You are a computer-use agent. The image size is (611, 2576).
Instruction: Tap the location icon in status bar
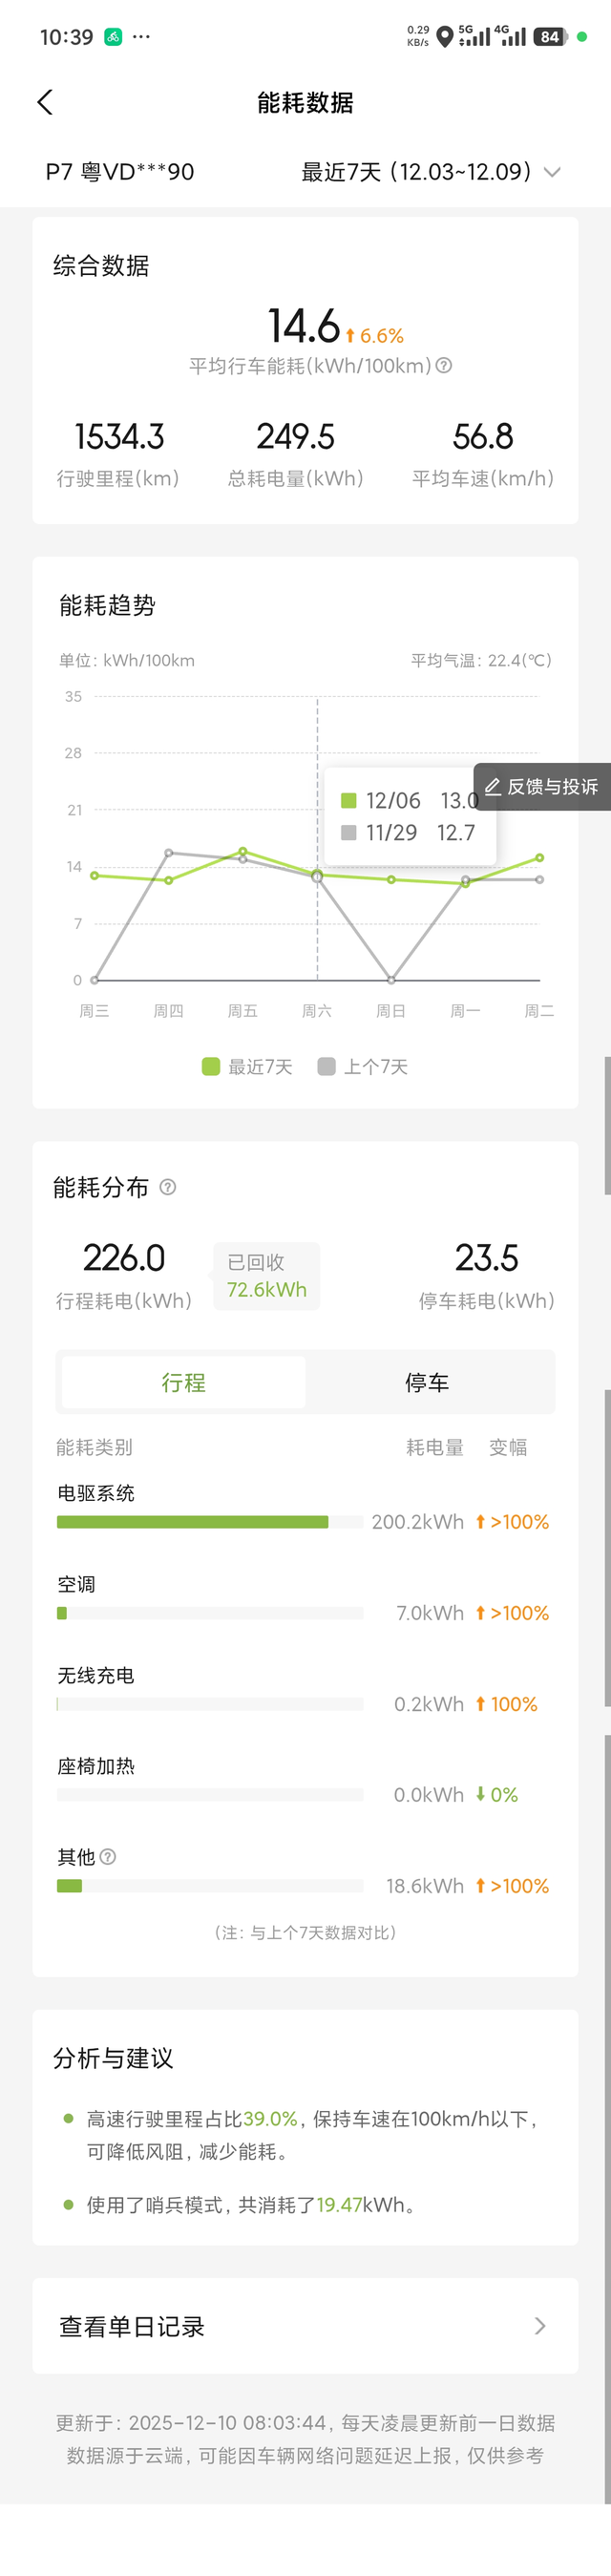coord(445,37)
